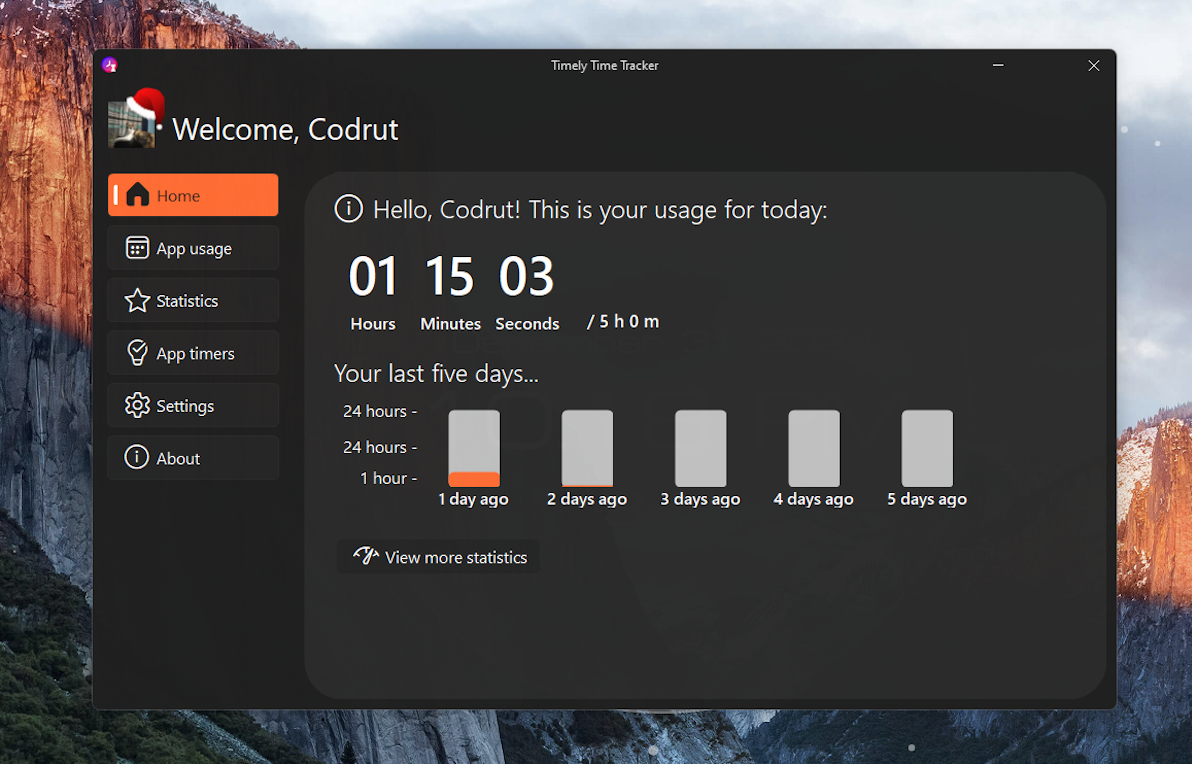Click the '1 hour -' axis label

[388, 478]
